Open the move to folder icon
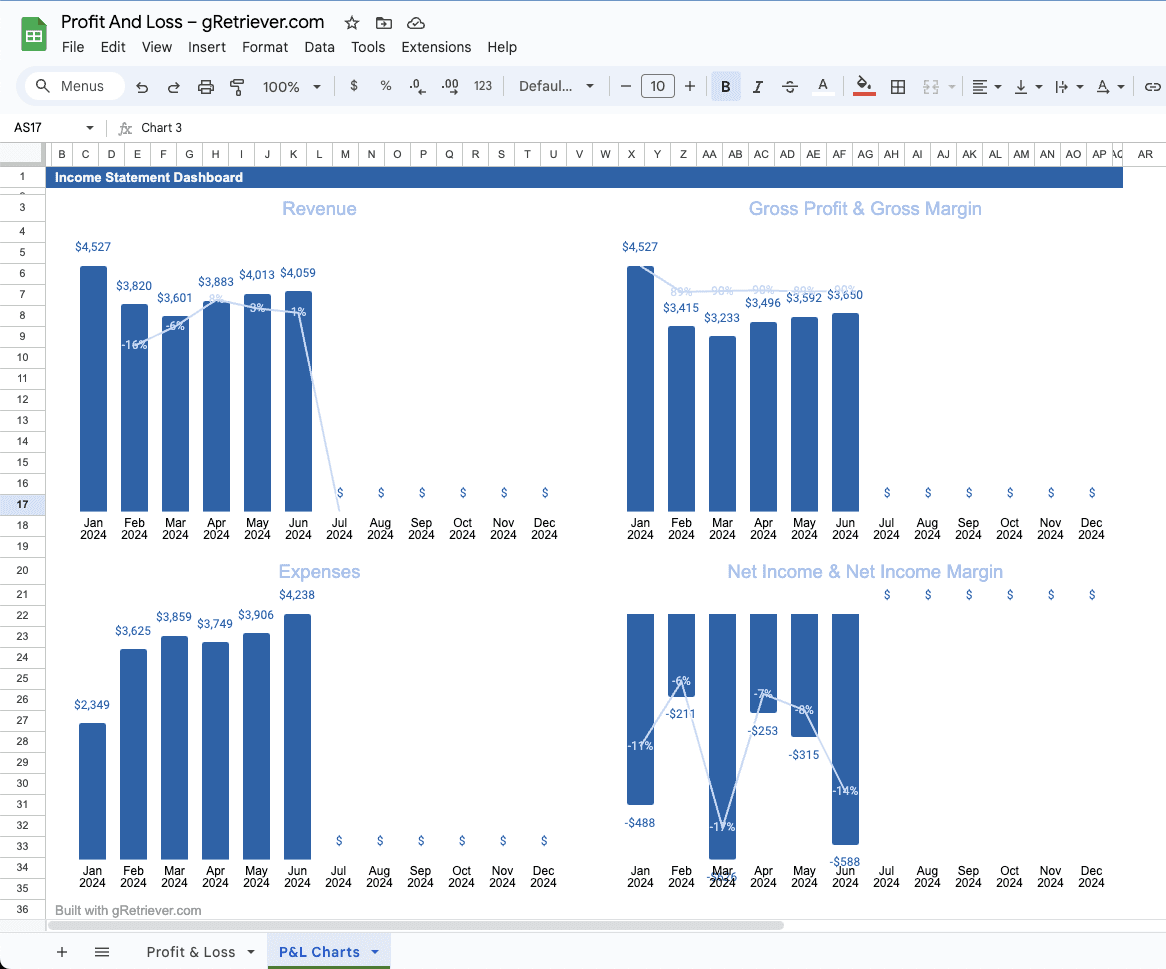 tap(384, 23)
